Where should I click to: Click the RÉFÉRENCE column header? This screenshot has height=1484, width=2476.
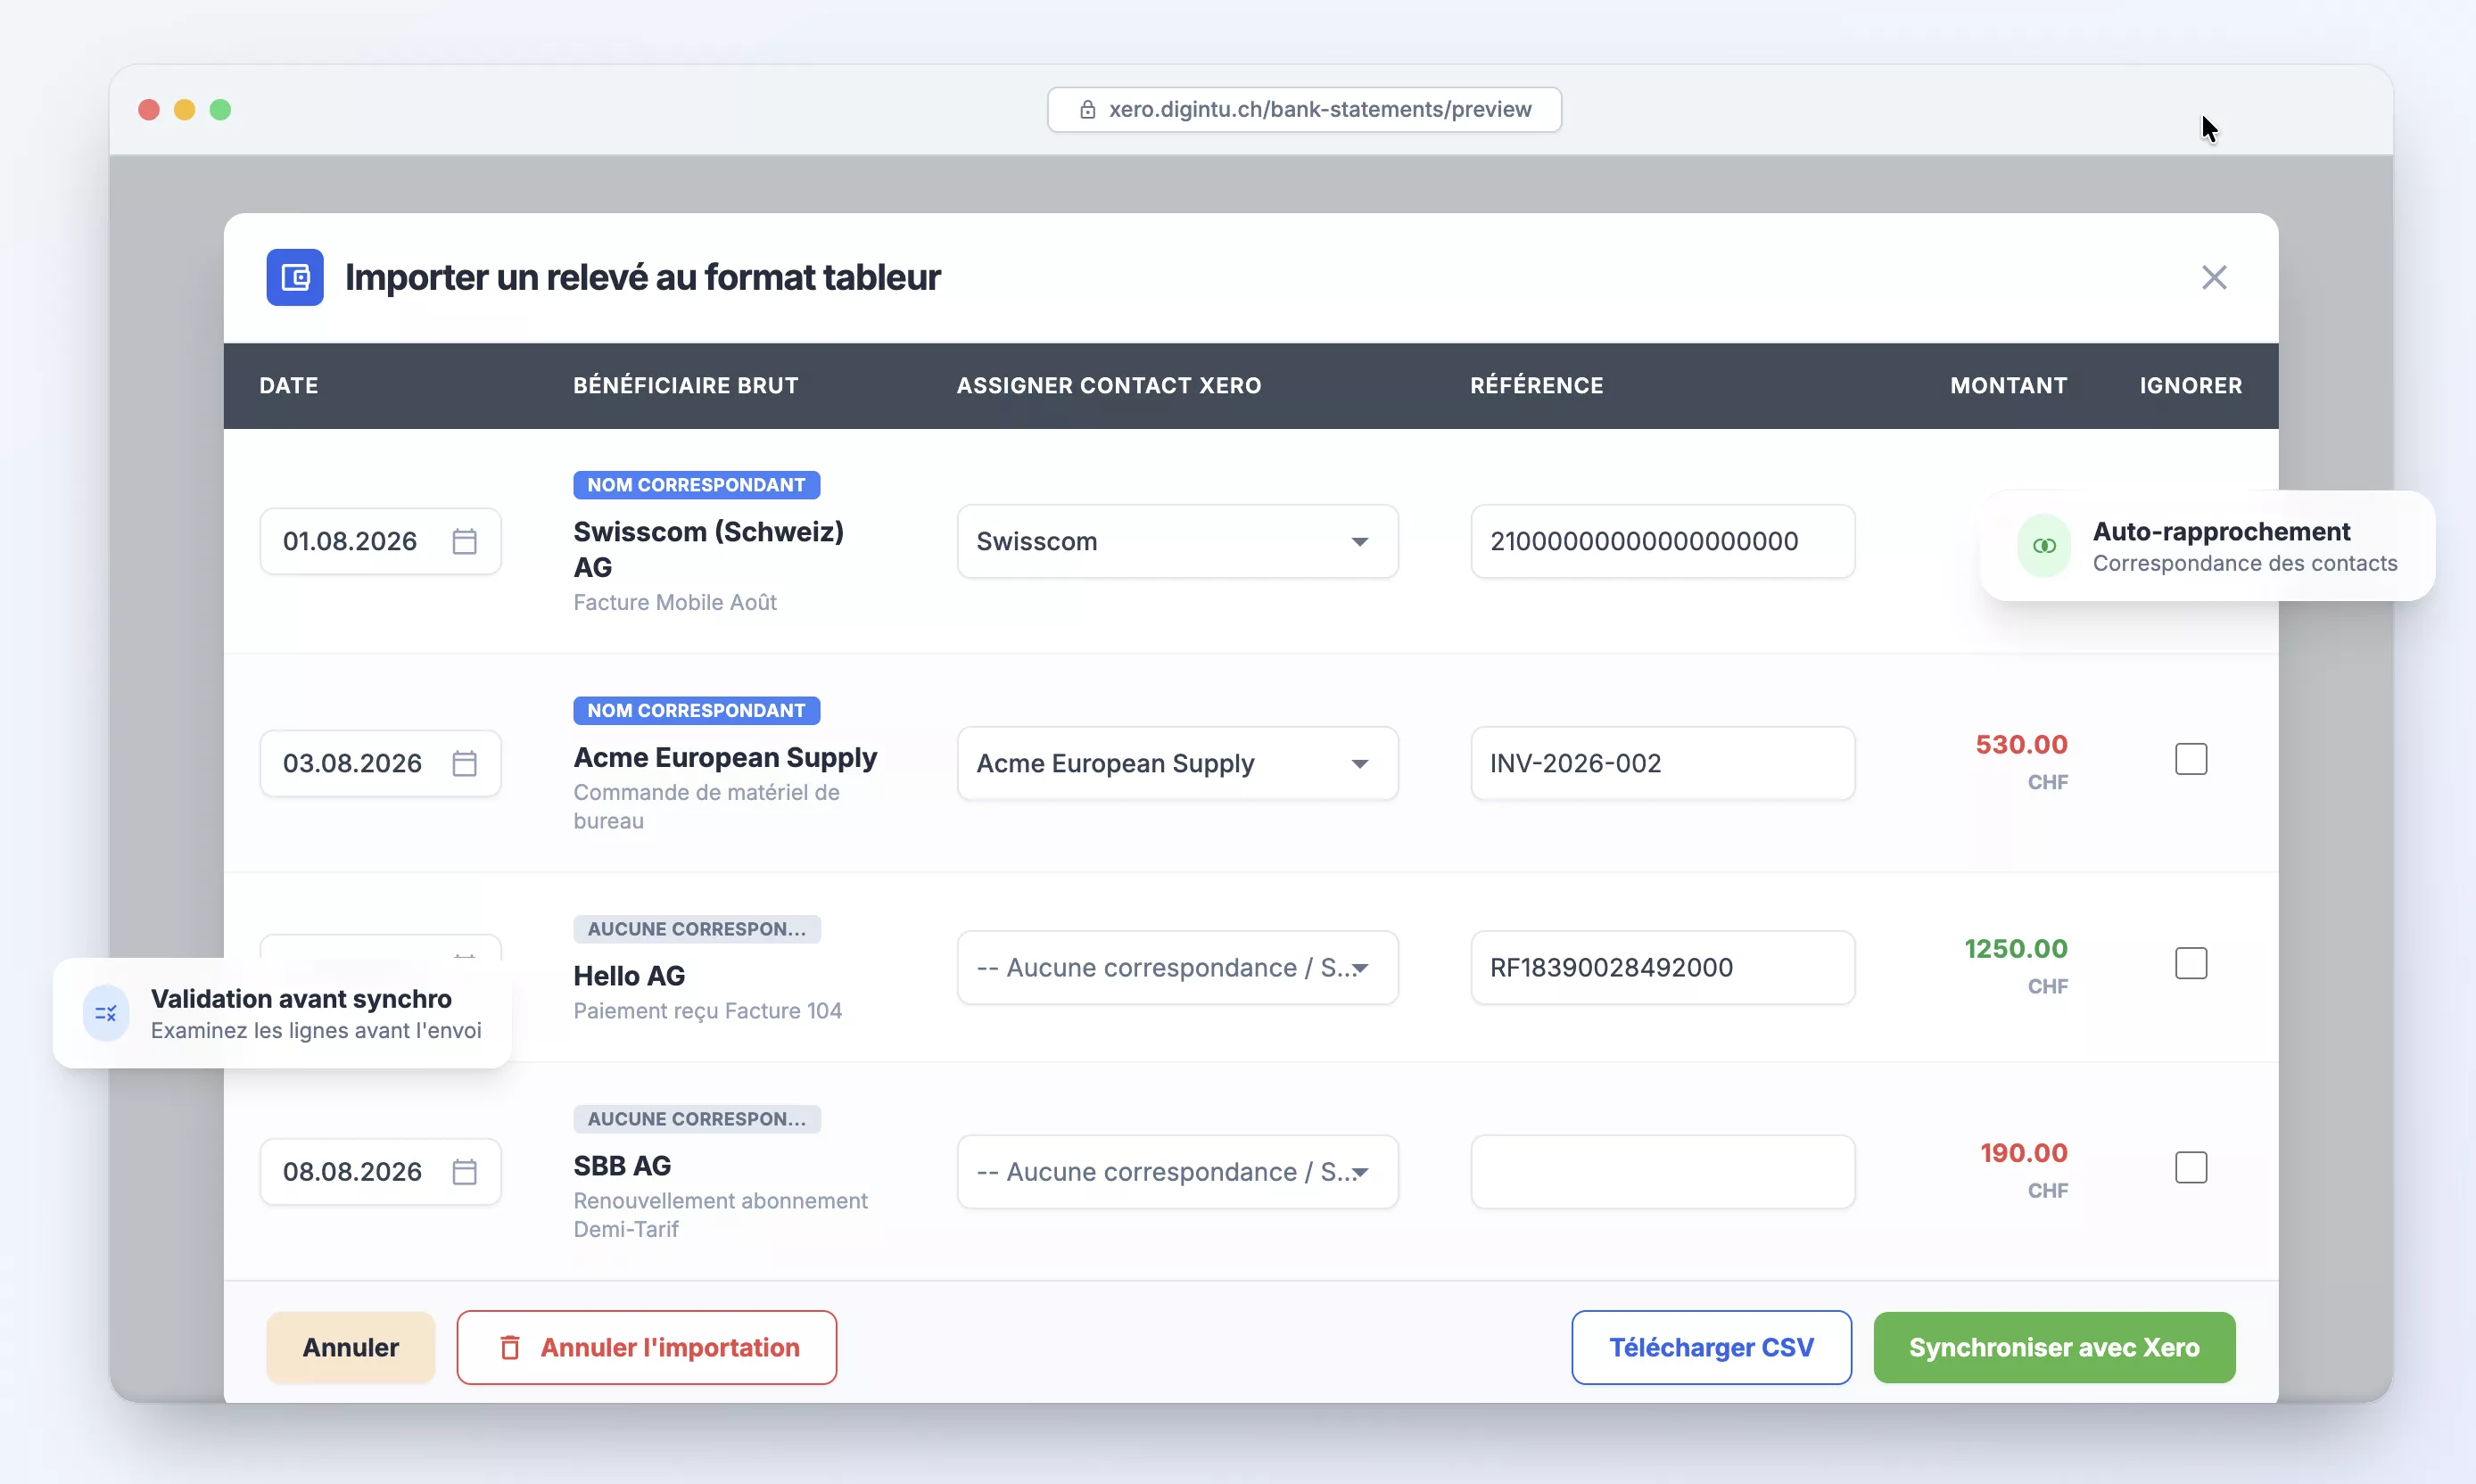click(x=1537, y=385)
